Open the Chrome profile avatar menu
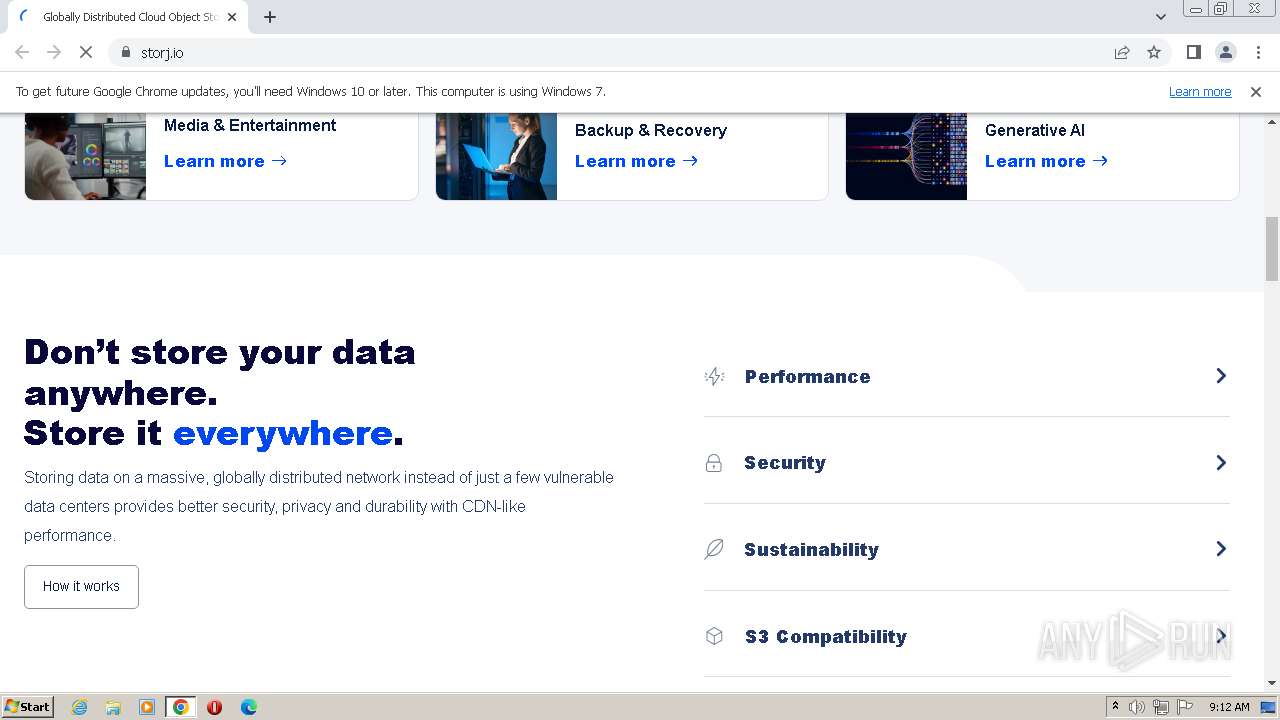This screenshot has height=720, width=1280. point(1225,52)
